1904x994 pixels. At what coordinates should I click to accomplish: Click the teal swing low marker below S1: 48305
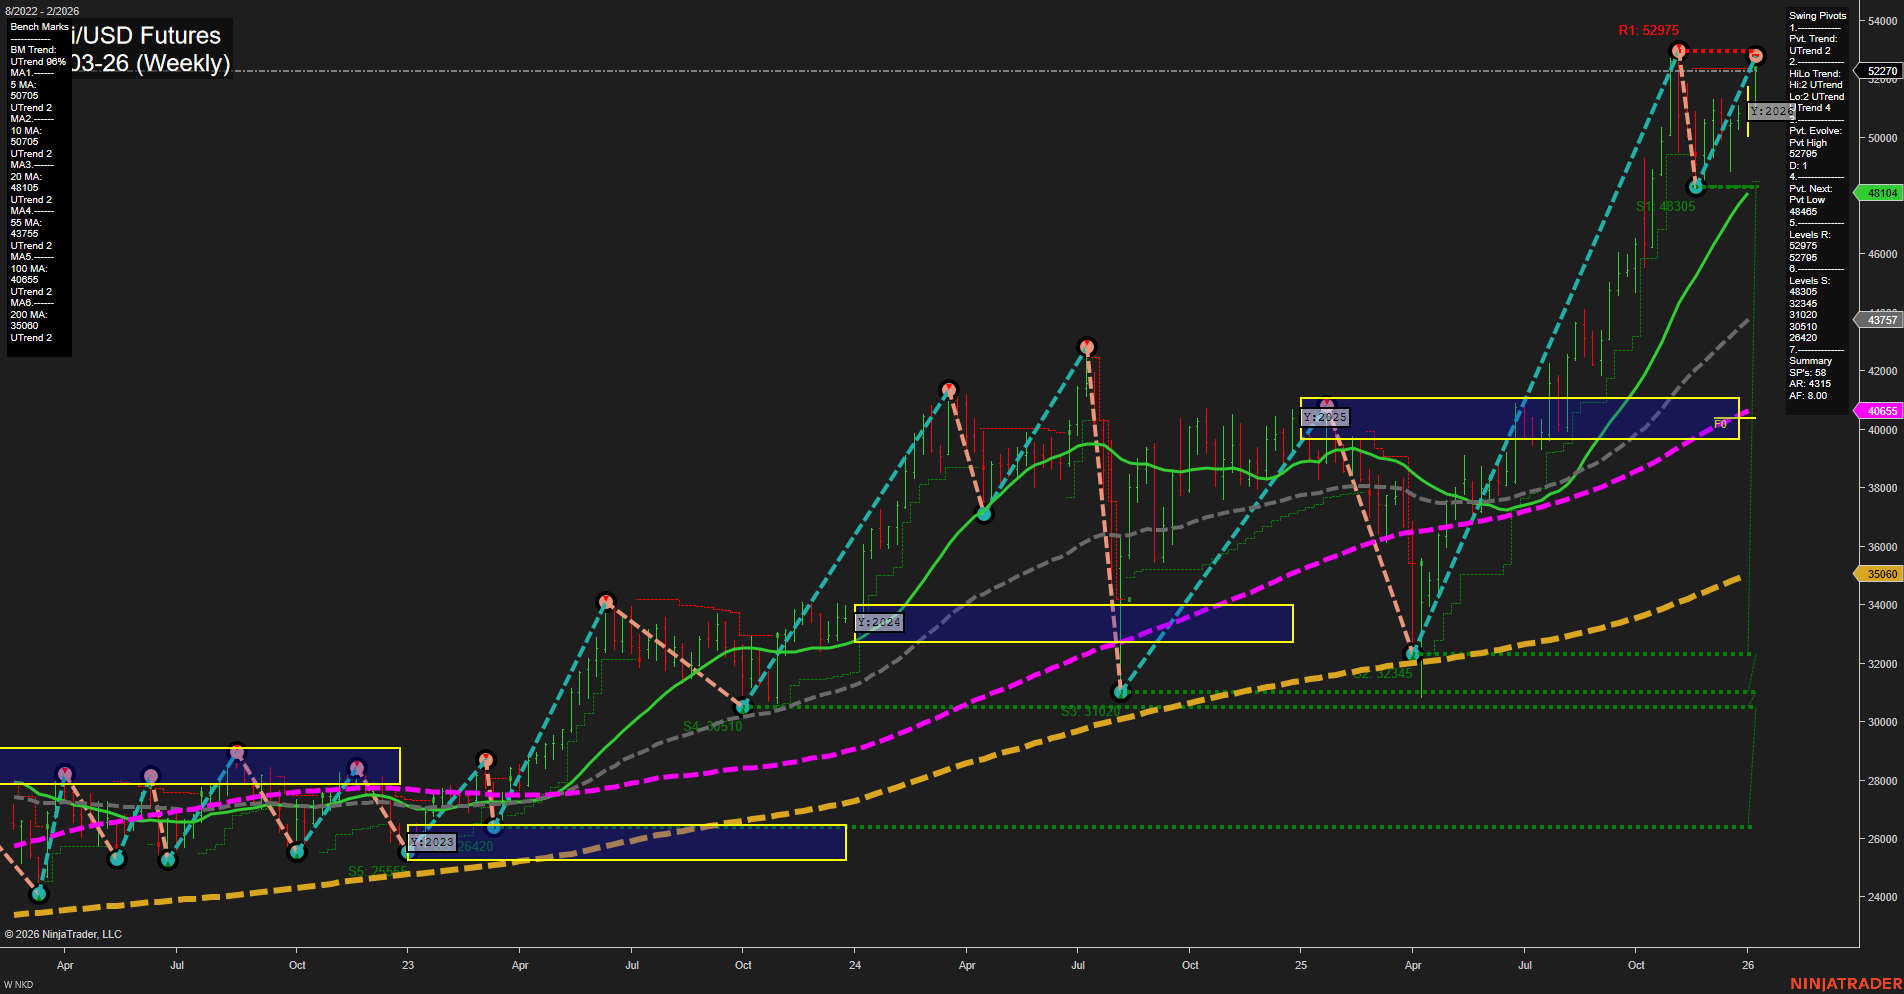(1697, 186)
